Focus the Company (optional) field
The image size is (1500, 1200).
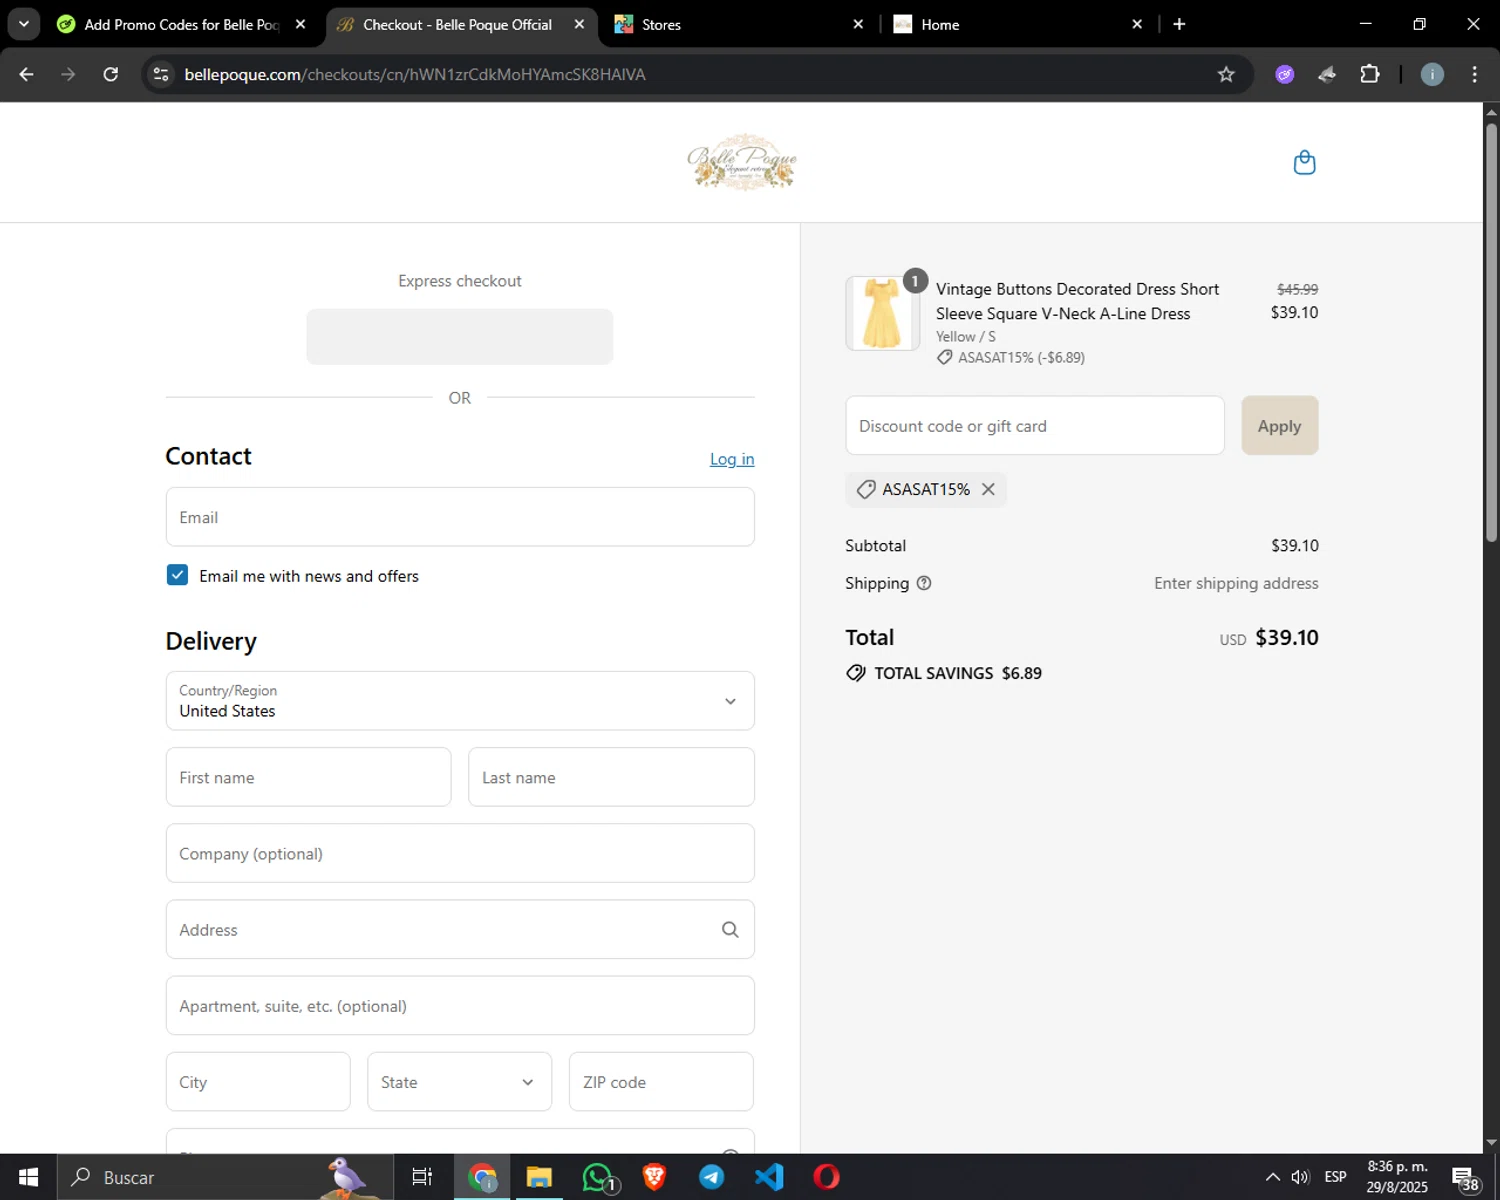[460, 853]
